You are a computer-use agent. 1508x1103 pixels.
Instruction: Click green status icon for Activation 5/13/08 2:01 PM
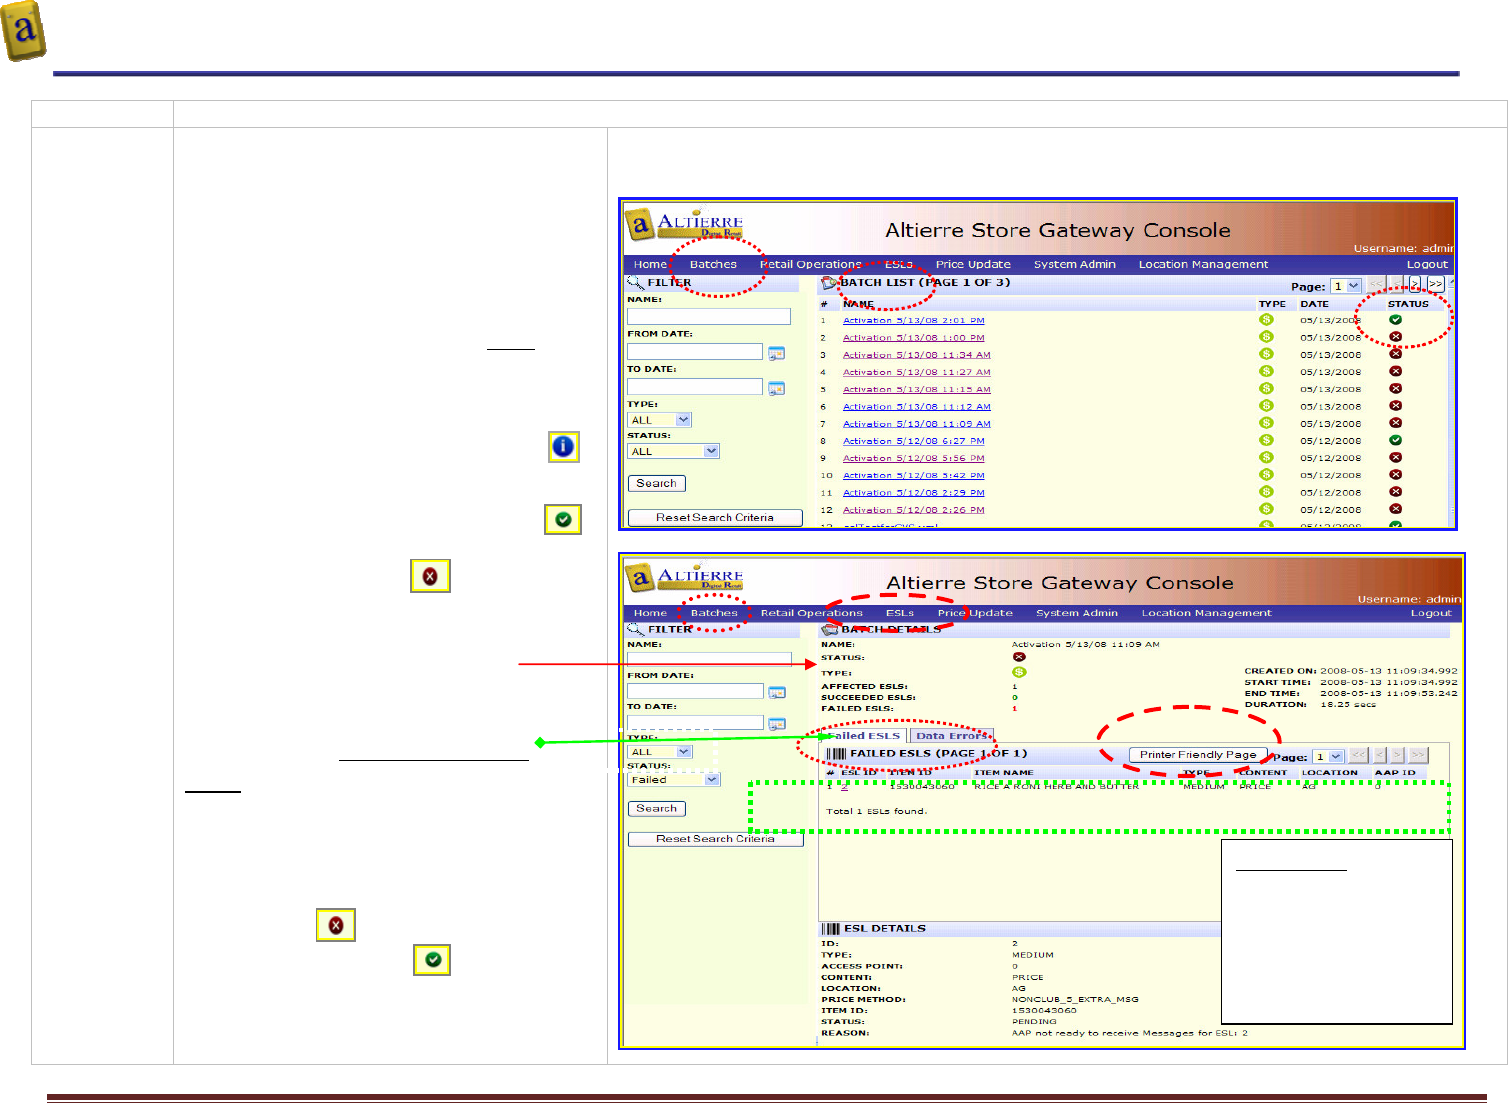pyautogui.click(x=1395, y=320)
